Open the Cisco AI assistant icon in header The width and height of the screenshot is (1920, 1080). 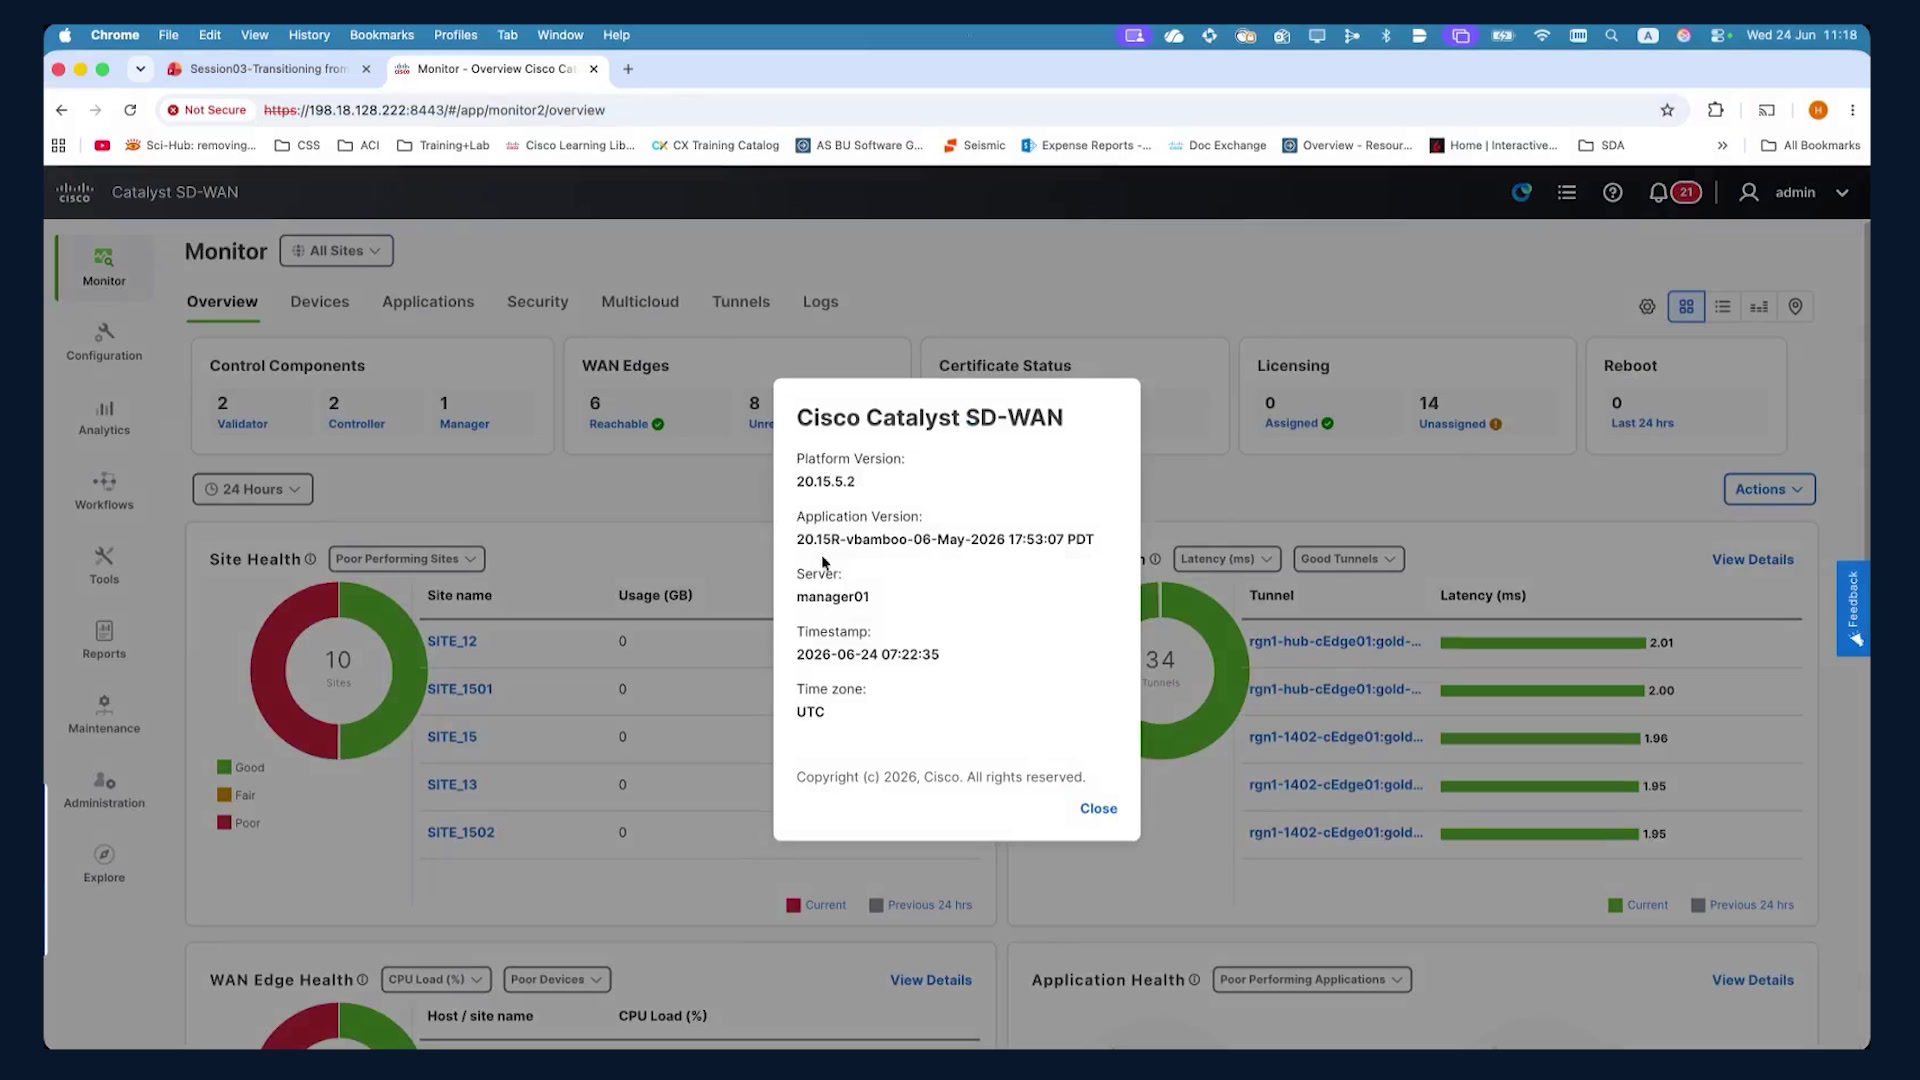[x=1521, y=192]
